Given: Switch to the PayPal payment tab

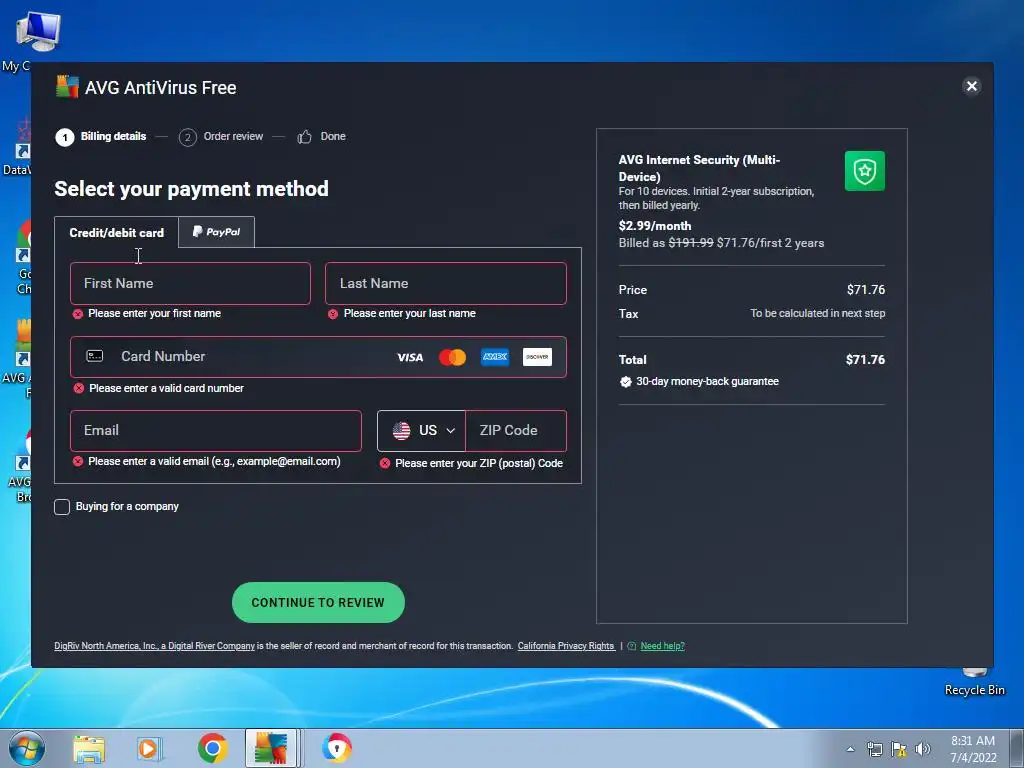Looking at the screenshot, I should (x=216, y=232).
